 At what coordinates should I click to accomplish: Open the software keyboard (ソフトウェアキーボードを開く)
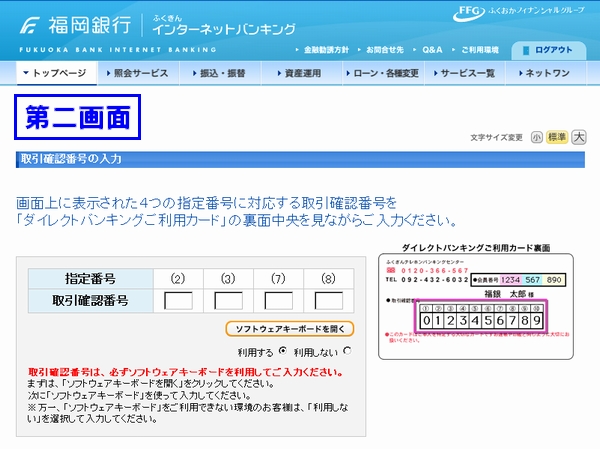[x=288, y=329]
